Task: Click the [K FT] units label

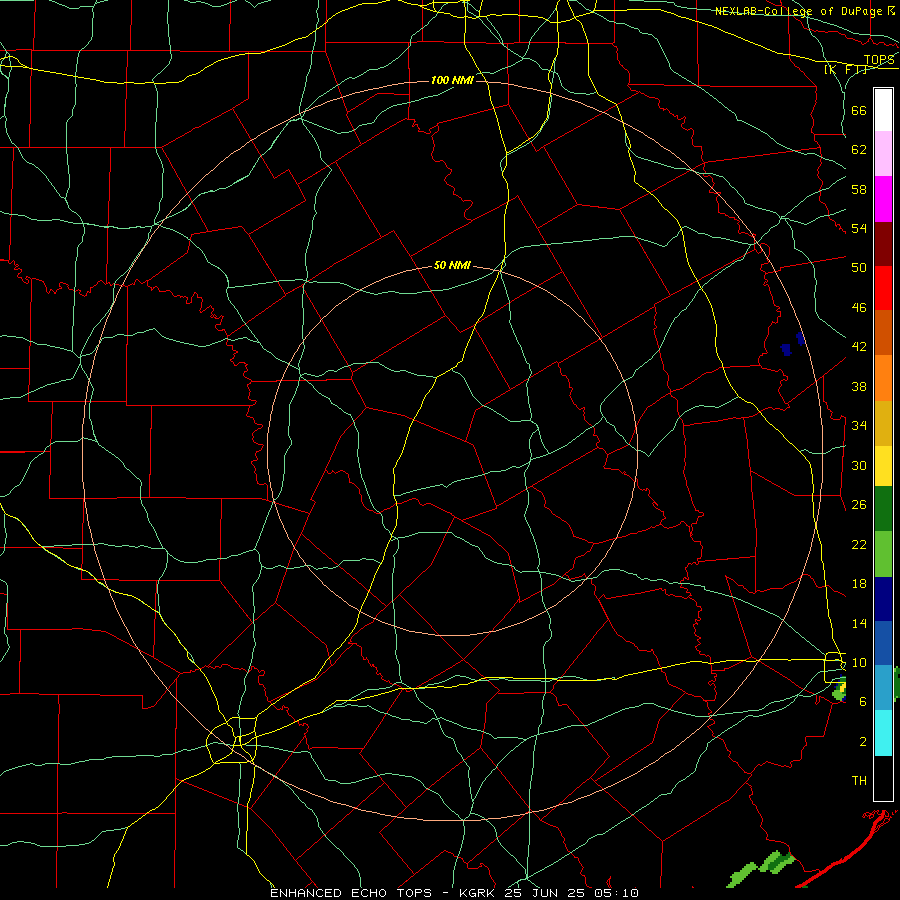Action: pyautogui.click(x=846, y=69)
